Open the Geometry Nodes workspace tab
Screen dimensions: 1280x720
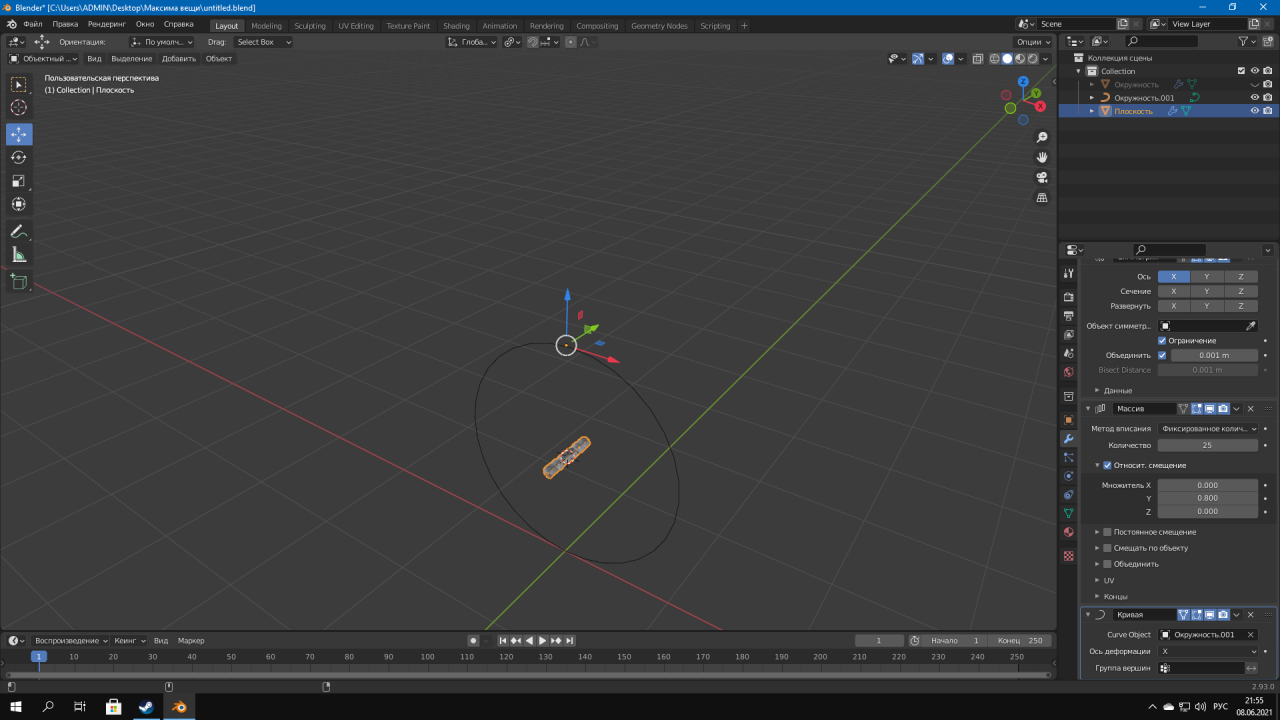(659, 26)
